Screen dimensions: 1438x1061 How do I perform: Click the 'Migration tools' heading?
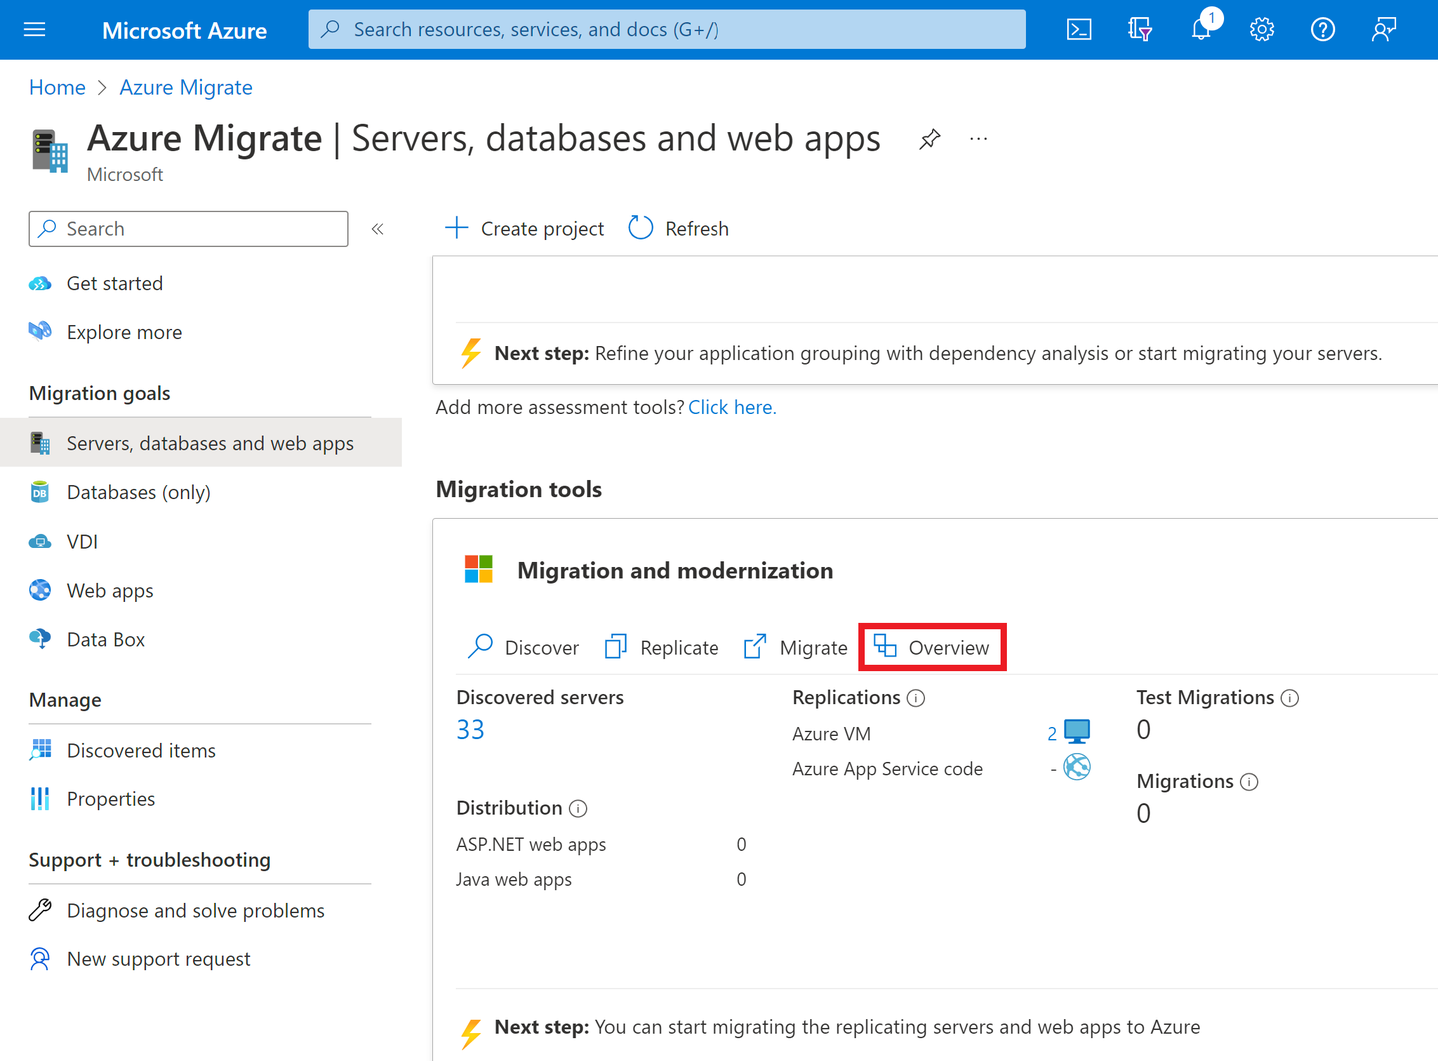[x=519, y=489]
